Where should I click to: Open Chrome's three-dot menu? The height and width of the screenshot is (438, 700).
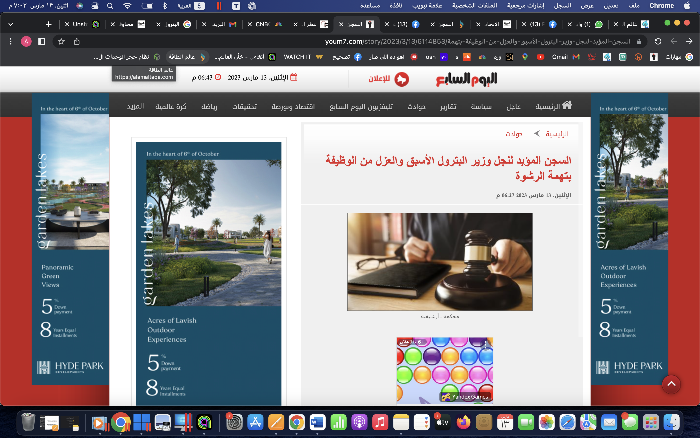(x=10, y=41)
